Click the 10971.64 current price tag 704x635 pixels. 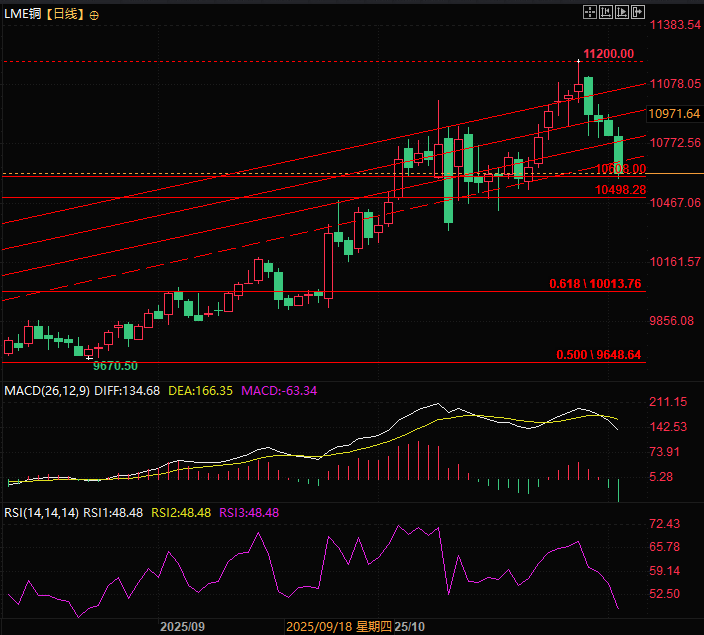pyautogui.click(x=674, y=114)
